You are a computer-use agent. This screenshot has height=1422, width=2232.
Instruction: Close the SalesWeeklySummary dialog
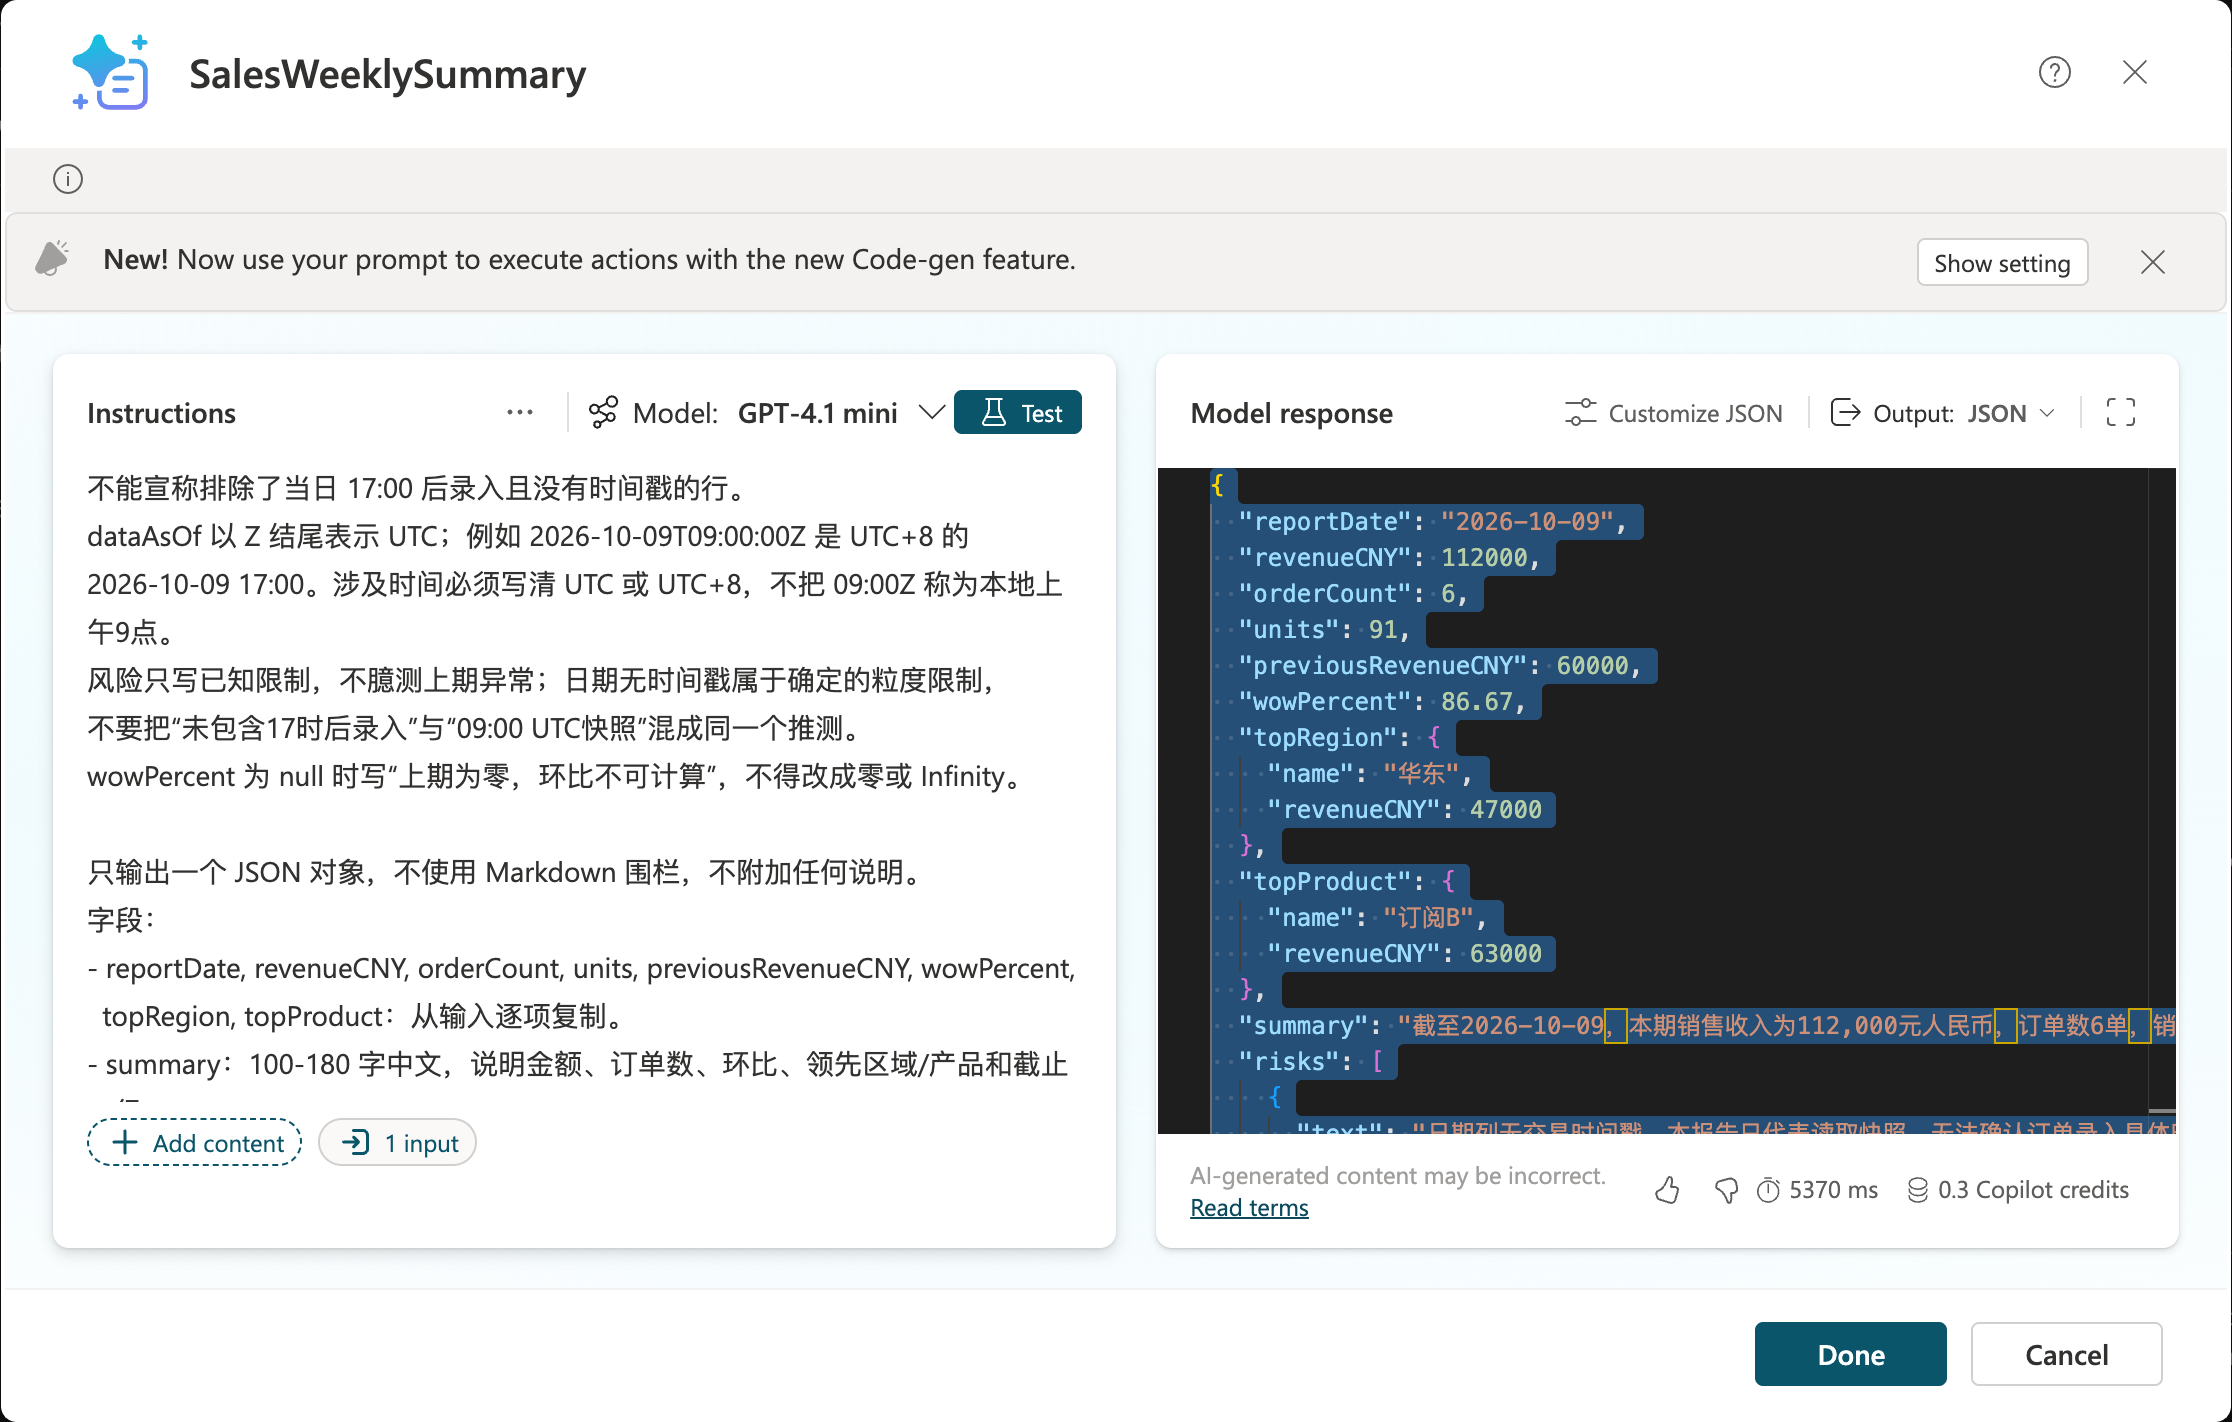2135,72
